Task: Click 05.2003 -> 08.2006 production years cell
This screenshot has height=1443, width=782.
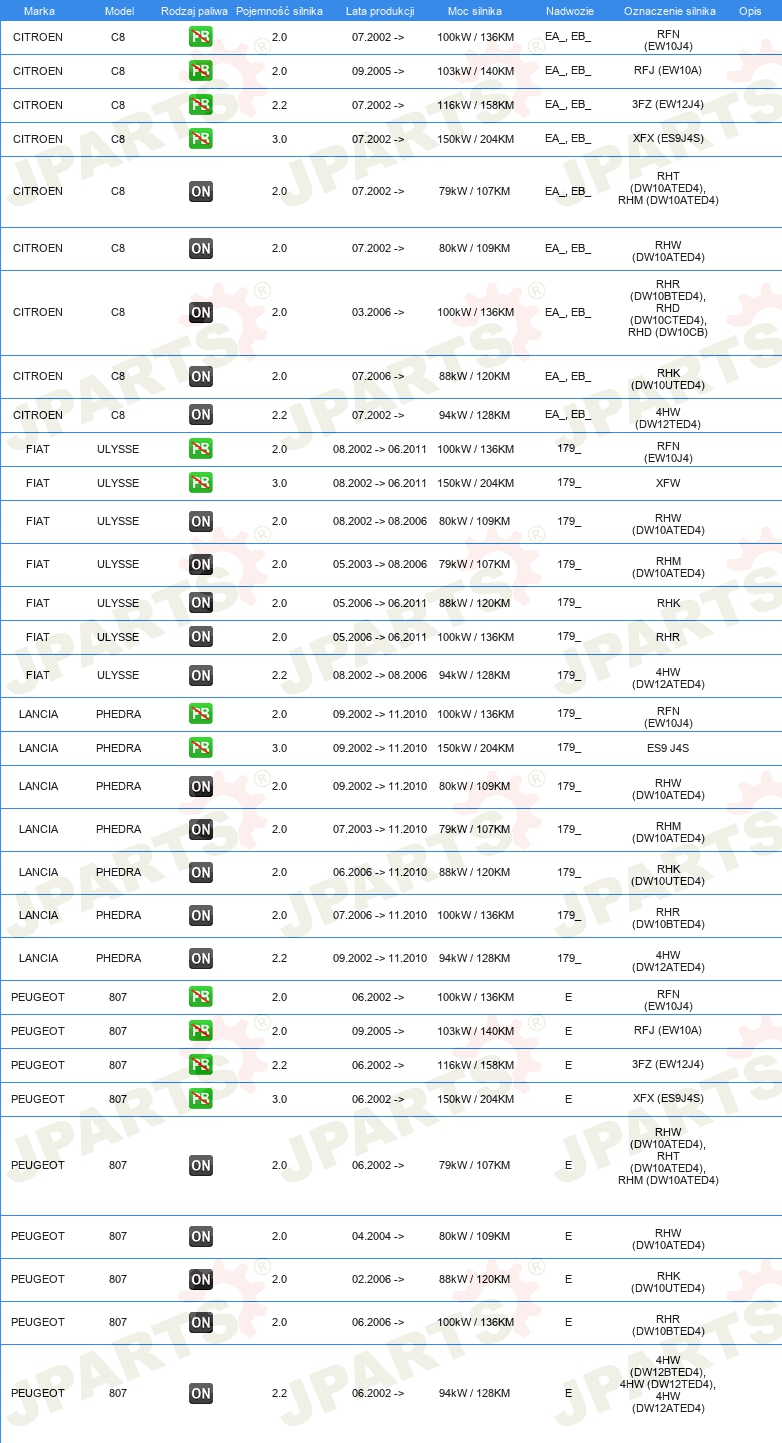Action: [380, 565]
